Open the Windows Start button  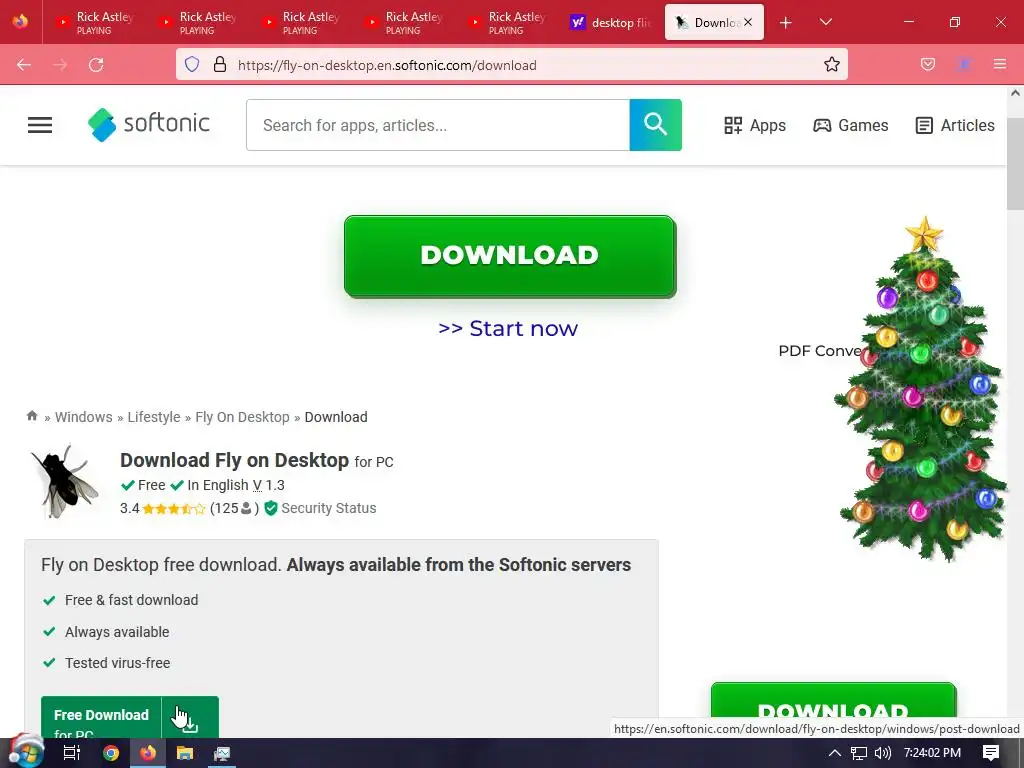point(26,752)
